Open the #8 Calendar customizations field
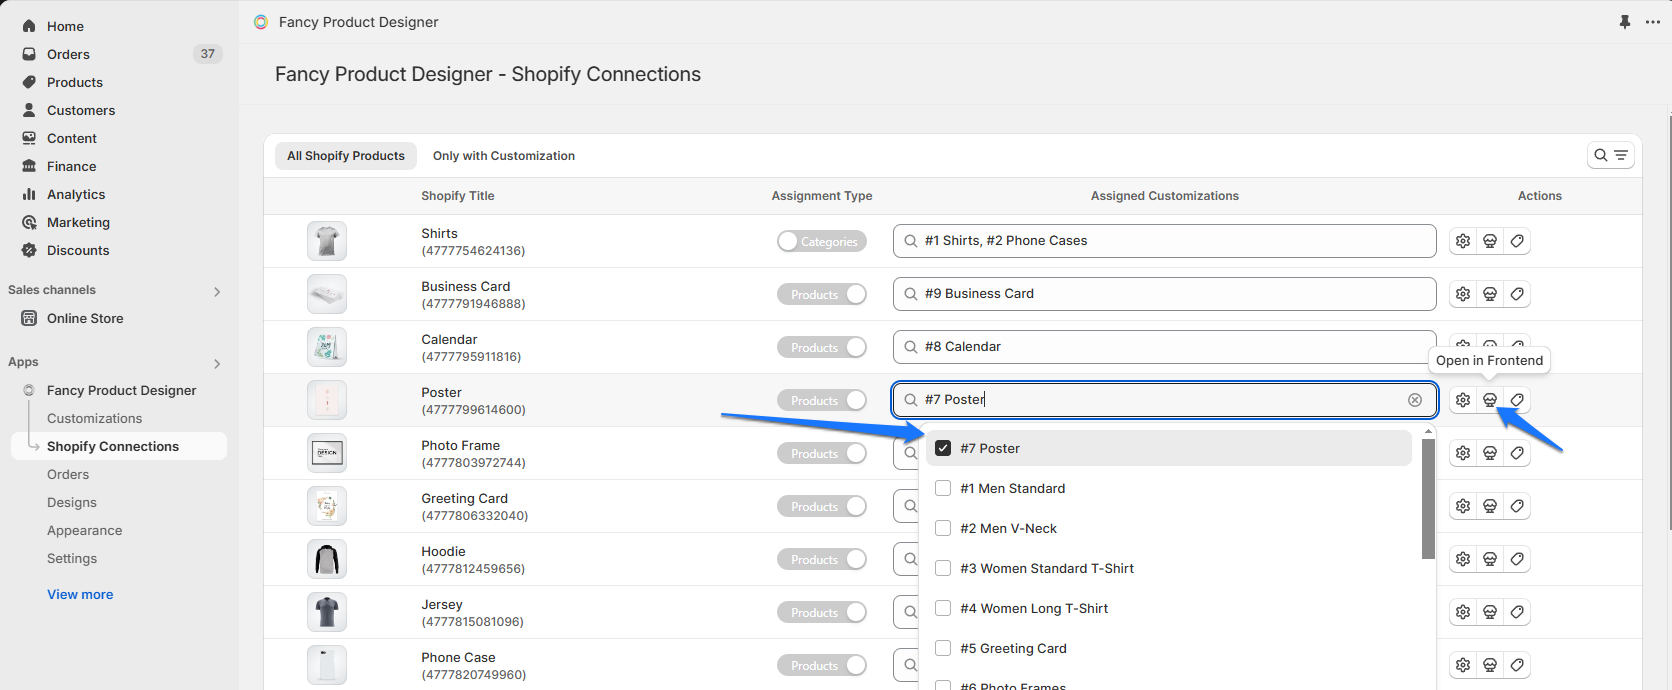Viewport: 1672px width, 690px height. point(1165,347)
